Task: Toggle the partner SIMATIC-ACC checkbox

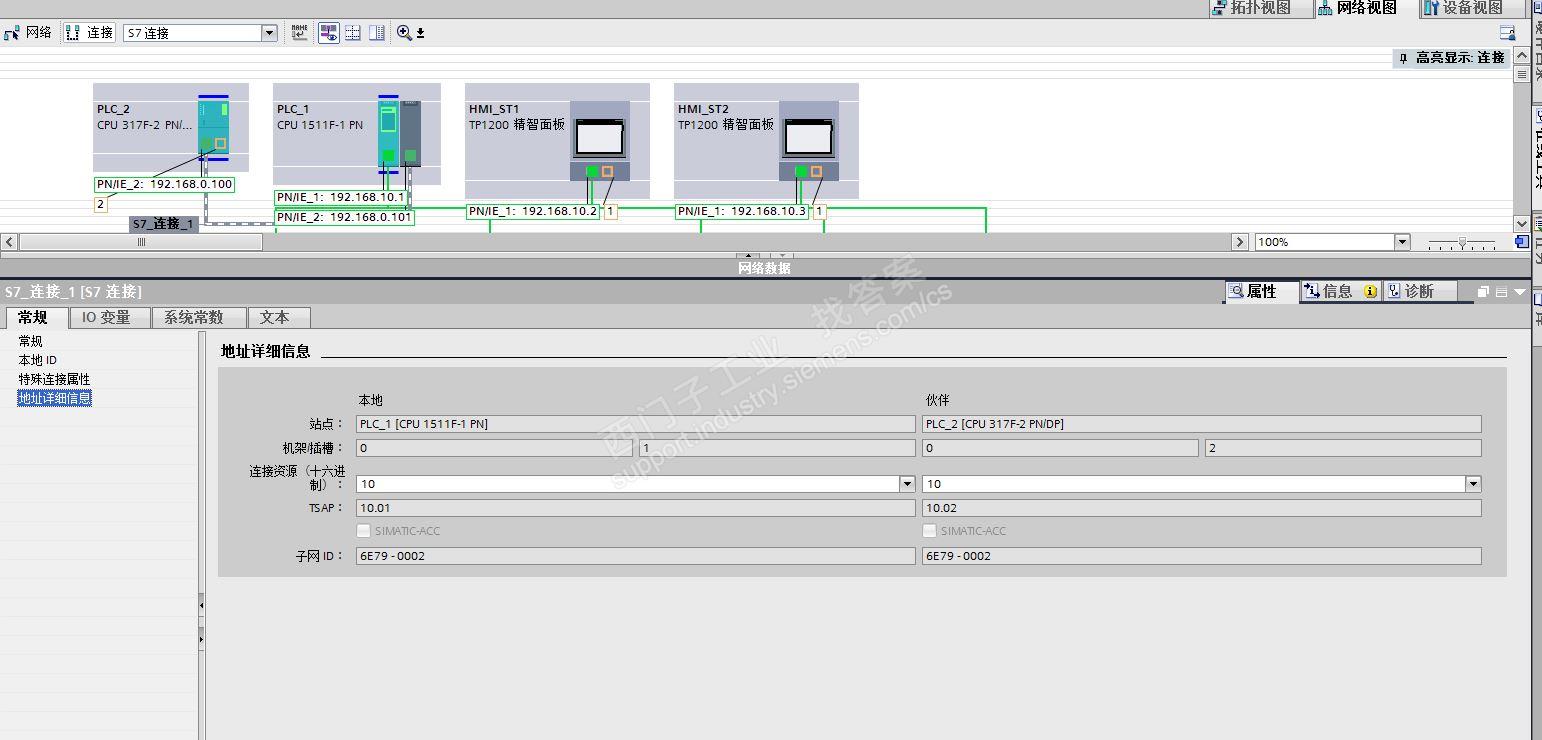Action: point(930,531)
